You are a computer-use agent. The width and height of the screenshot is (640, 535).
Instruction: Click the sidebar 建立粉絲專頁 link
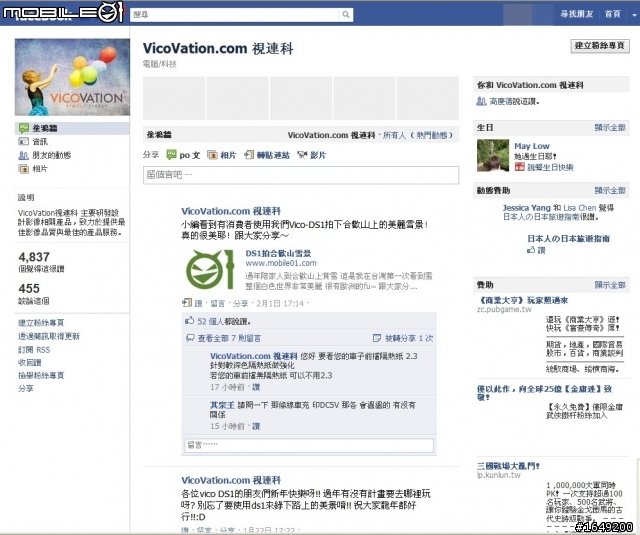tap(41, 323)
